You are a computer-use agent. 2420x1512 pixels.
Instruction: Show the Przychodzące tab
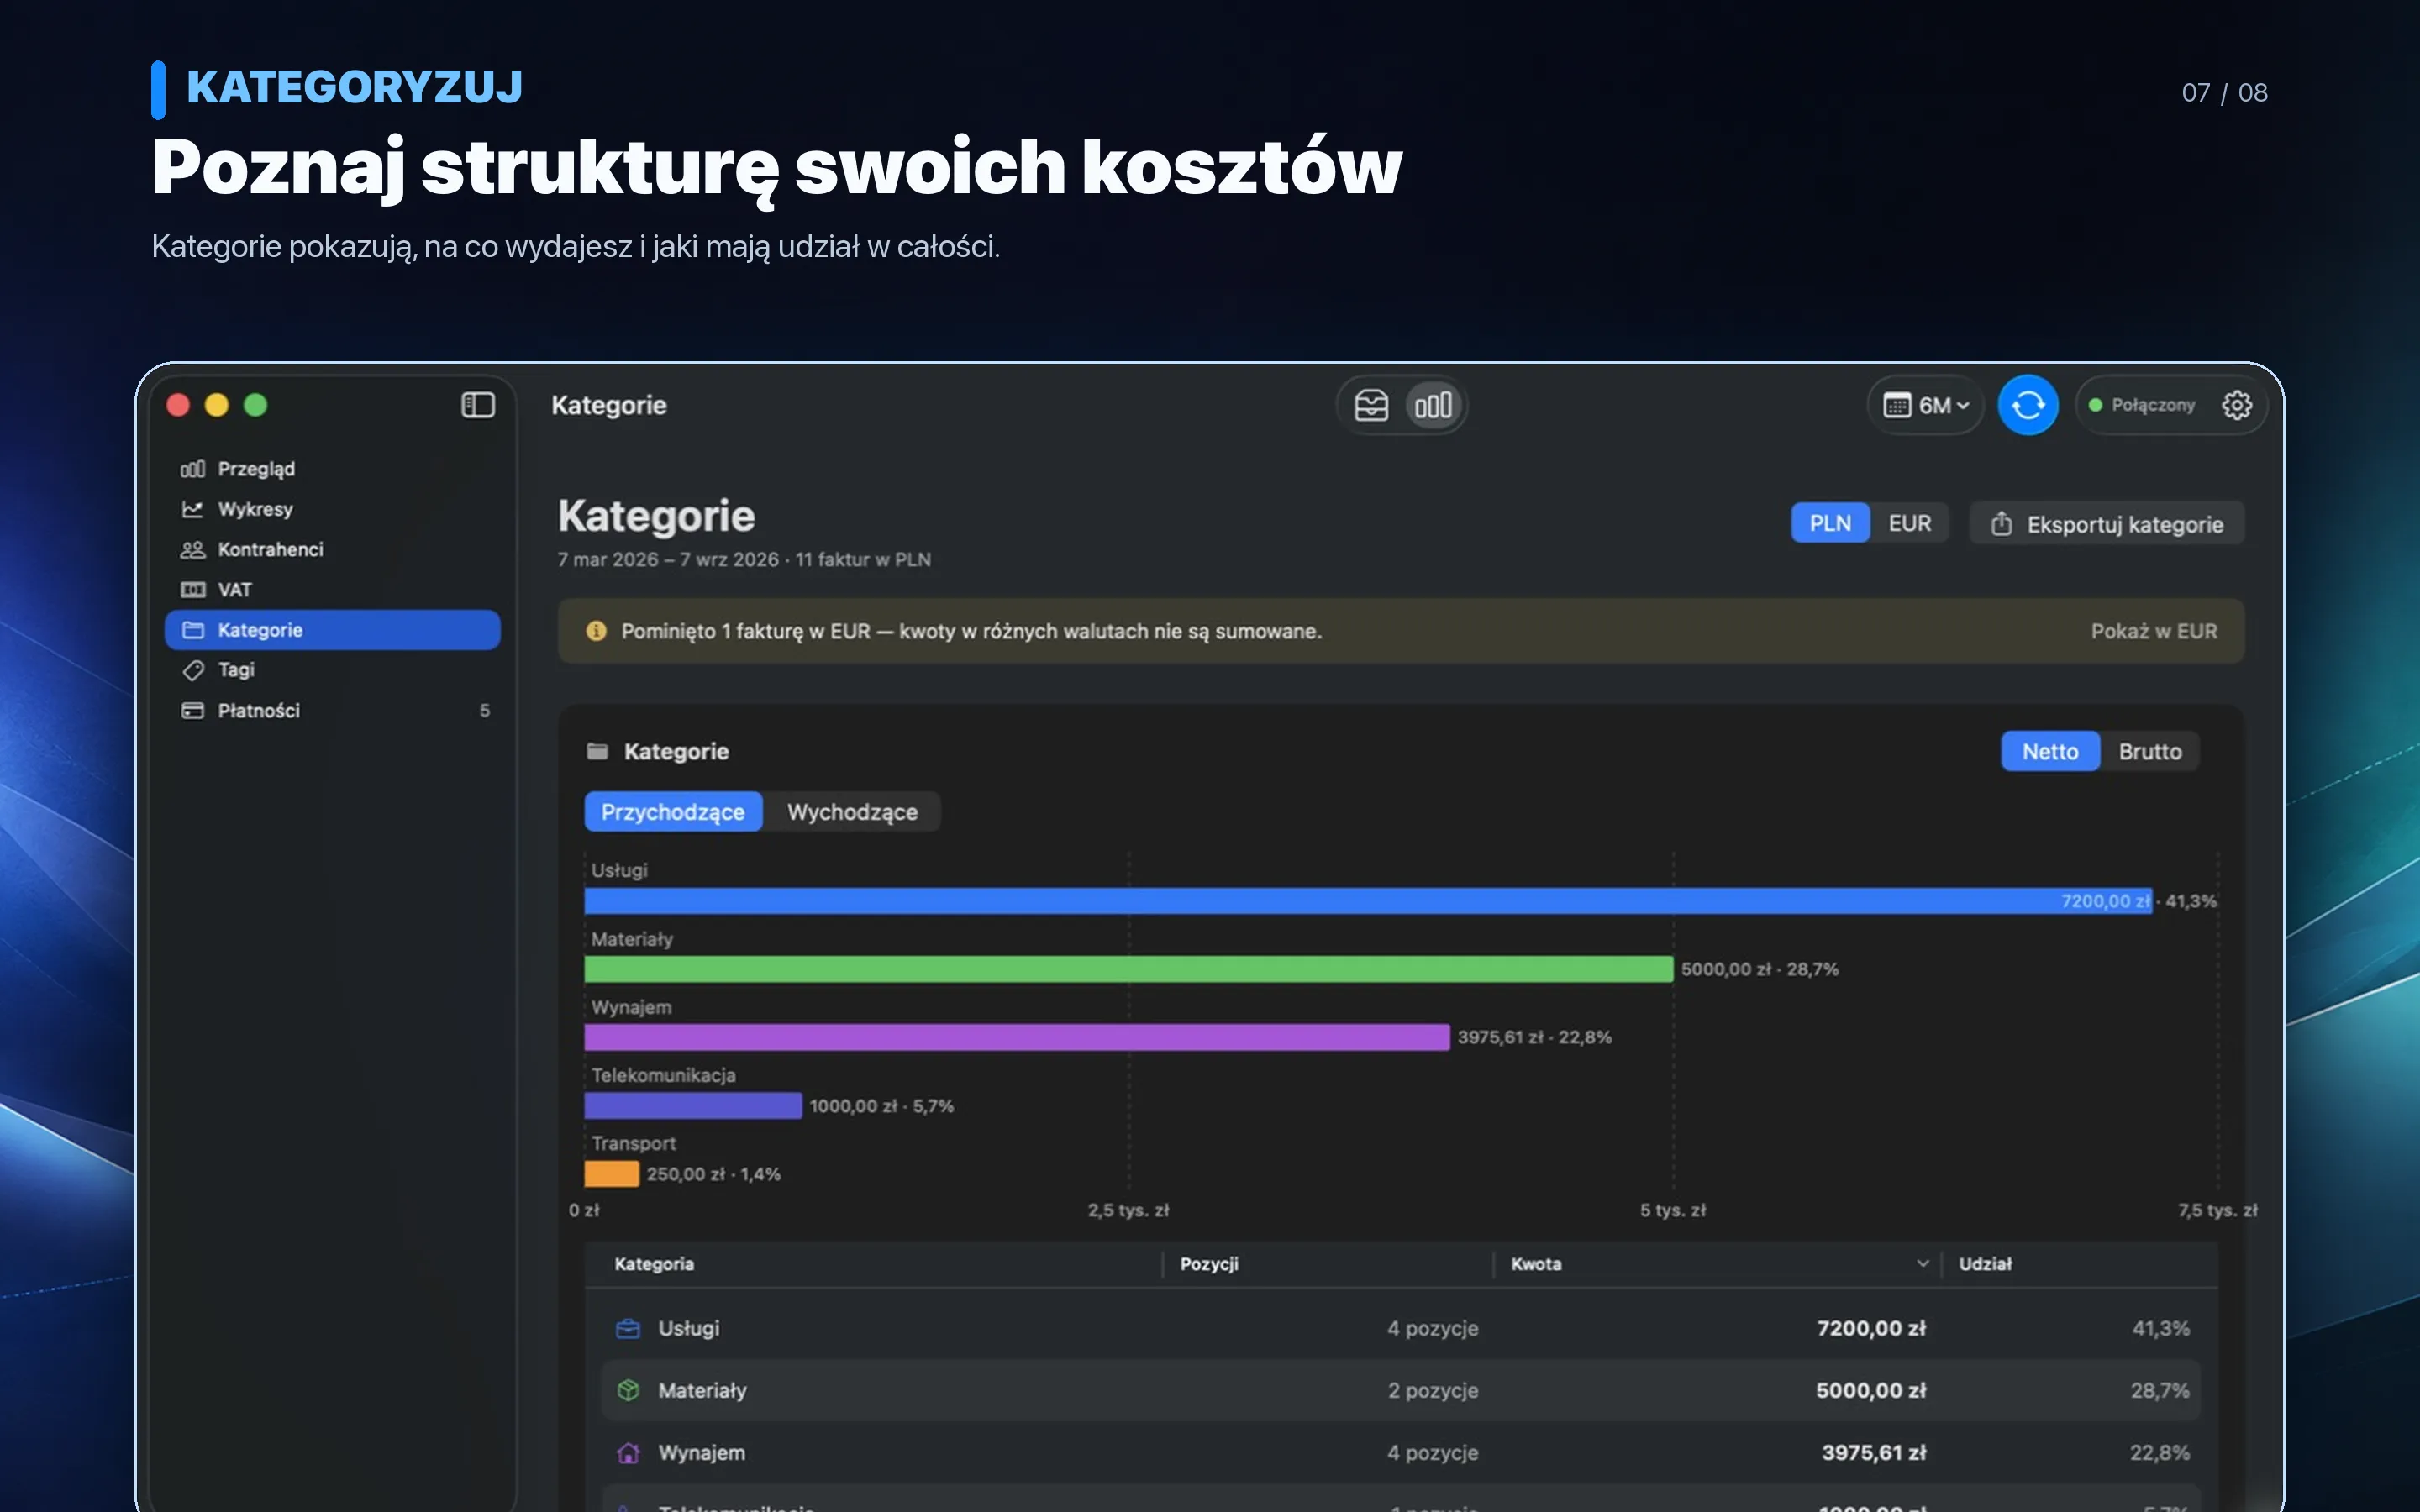[673, 812]
